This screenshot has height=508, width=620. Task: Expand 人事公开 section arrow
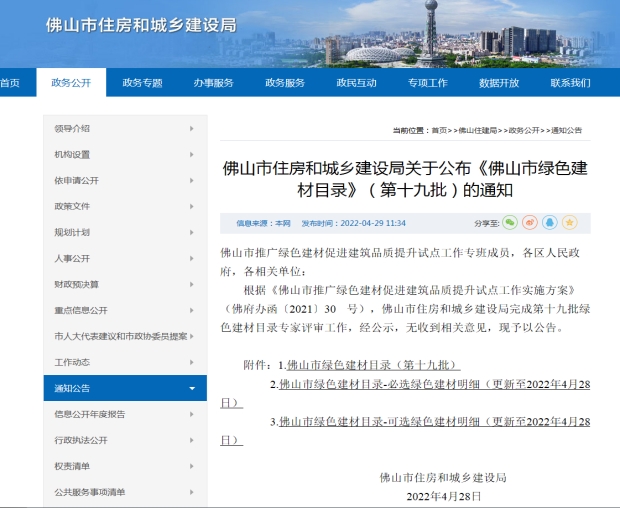click(191, 258)
